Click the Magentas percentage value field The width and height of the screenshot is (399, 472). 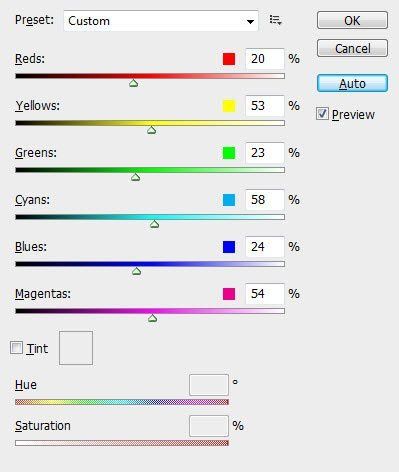[265, 294]
